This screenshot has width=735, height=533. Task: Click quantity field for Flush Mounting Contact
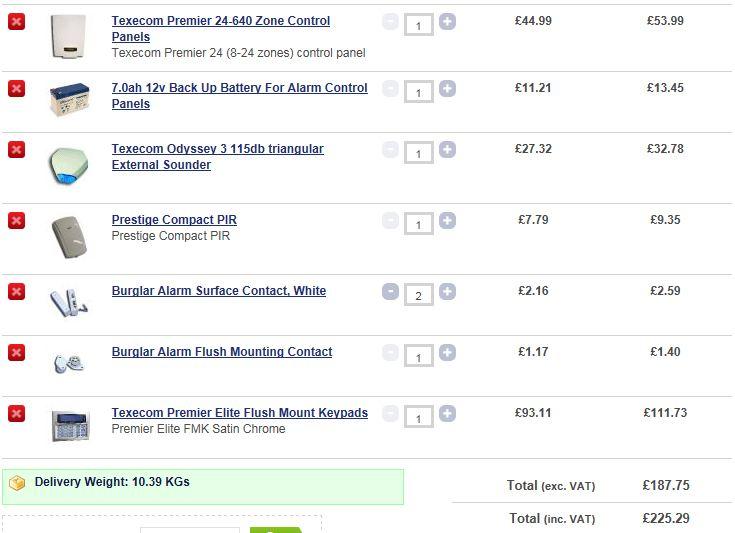[418, 356]
